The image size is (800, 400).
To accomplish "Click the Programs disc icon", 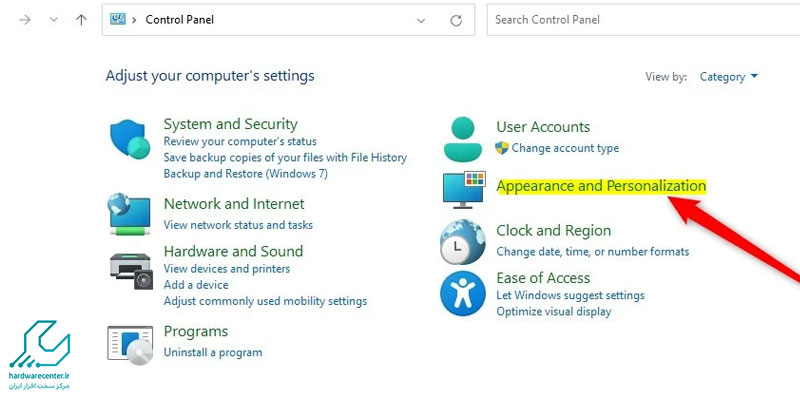I will pyautogui.click(x=130, y=343).
